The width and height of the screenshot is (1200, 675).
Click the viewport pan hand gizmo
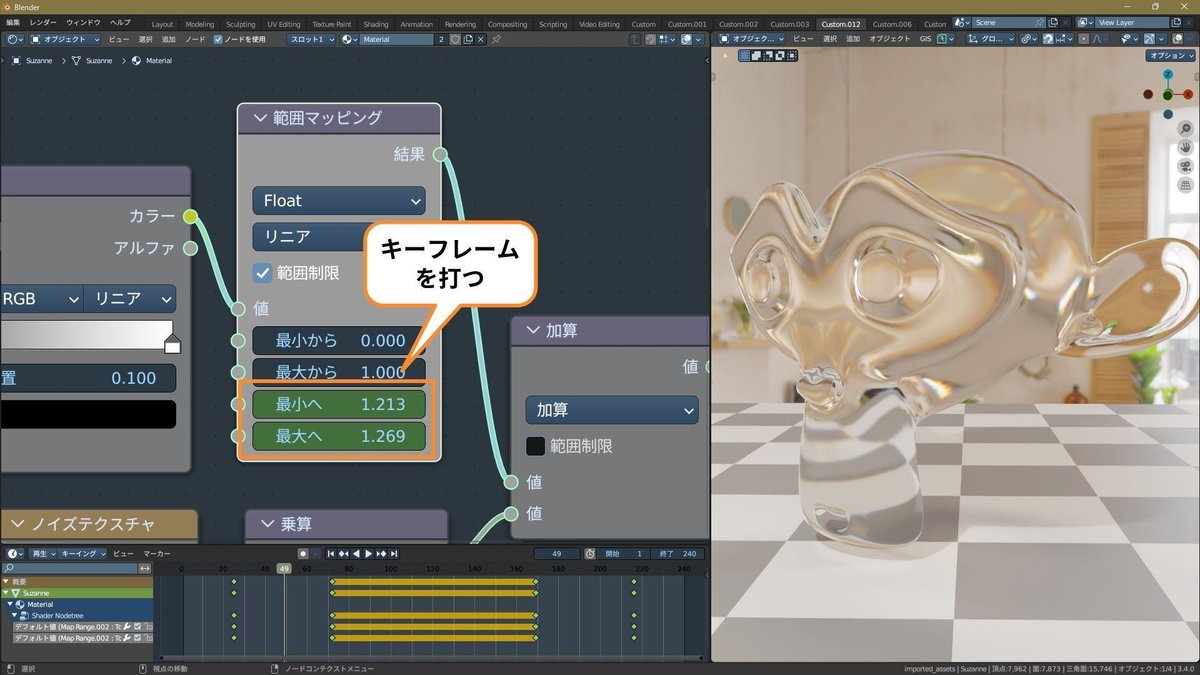[x=1185, y=147]
